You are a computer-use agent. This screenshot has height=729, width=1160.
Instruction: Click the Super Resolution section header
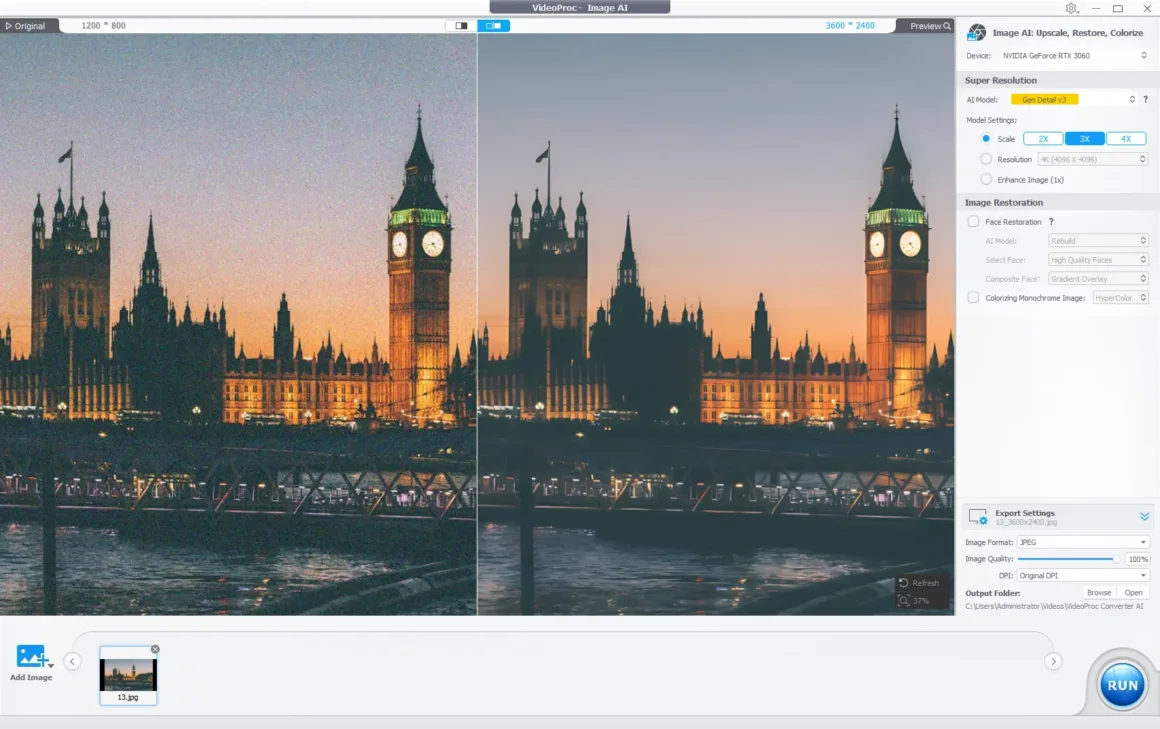point(1000,80)
